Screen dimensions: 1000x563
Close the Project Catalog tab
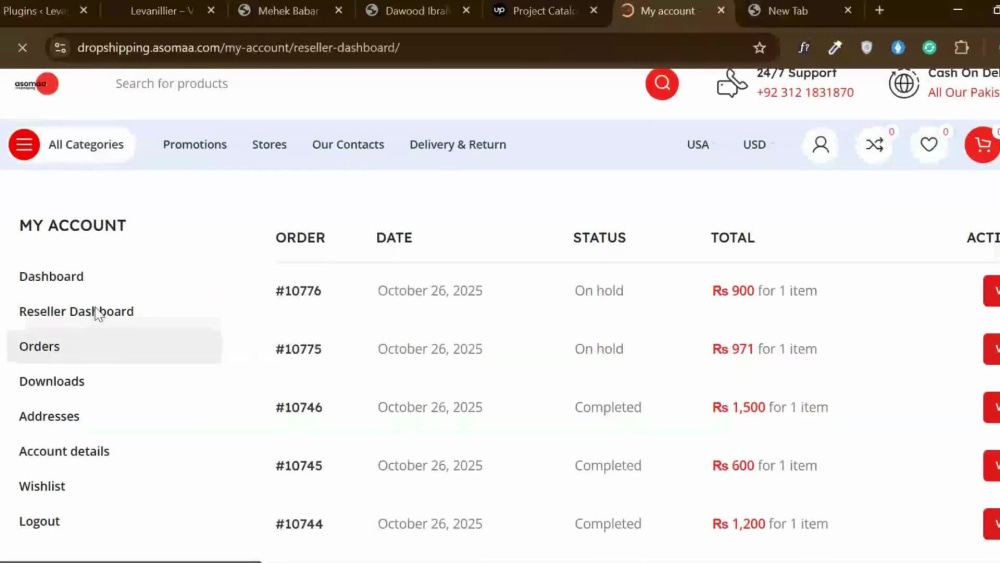(x=594, y=10)
